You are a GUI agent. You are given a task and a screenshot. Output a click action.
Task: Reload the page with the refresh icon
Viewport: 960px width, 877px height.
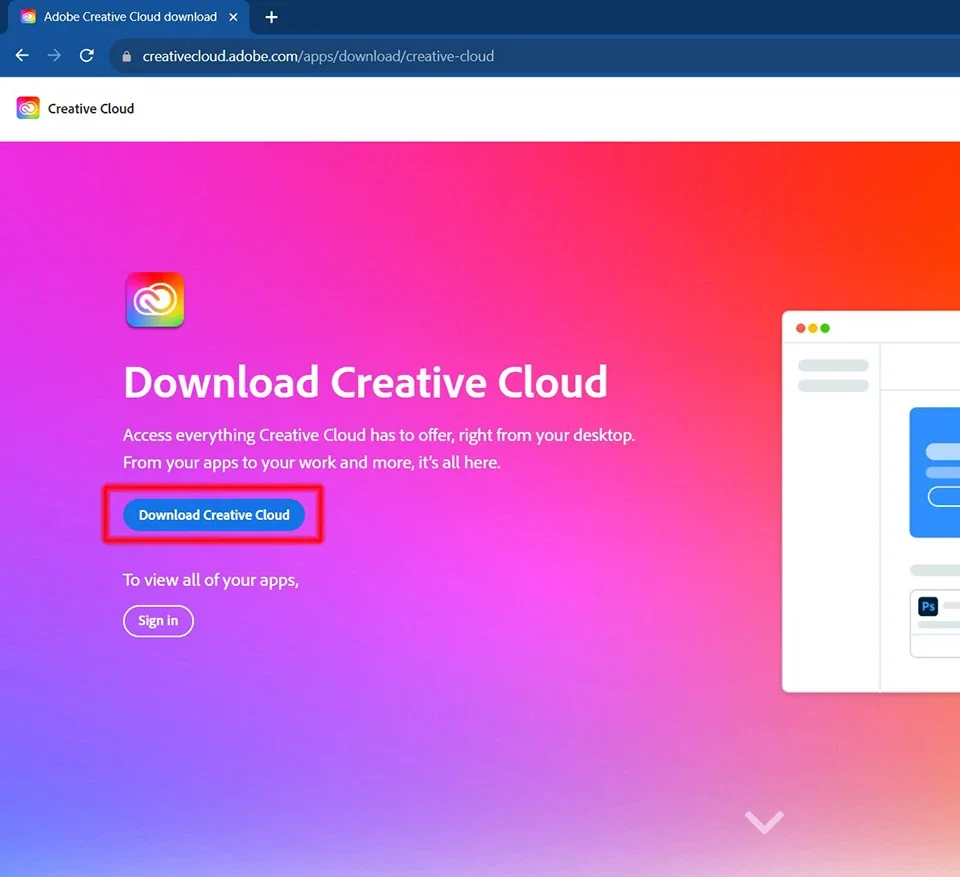87,56
